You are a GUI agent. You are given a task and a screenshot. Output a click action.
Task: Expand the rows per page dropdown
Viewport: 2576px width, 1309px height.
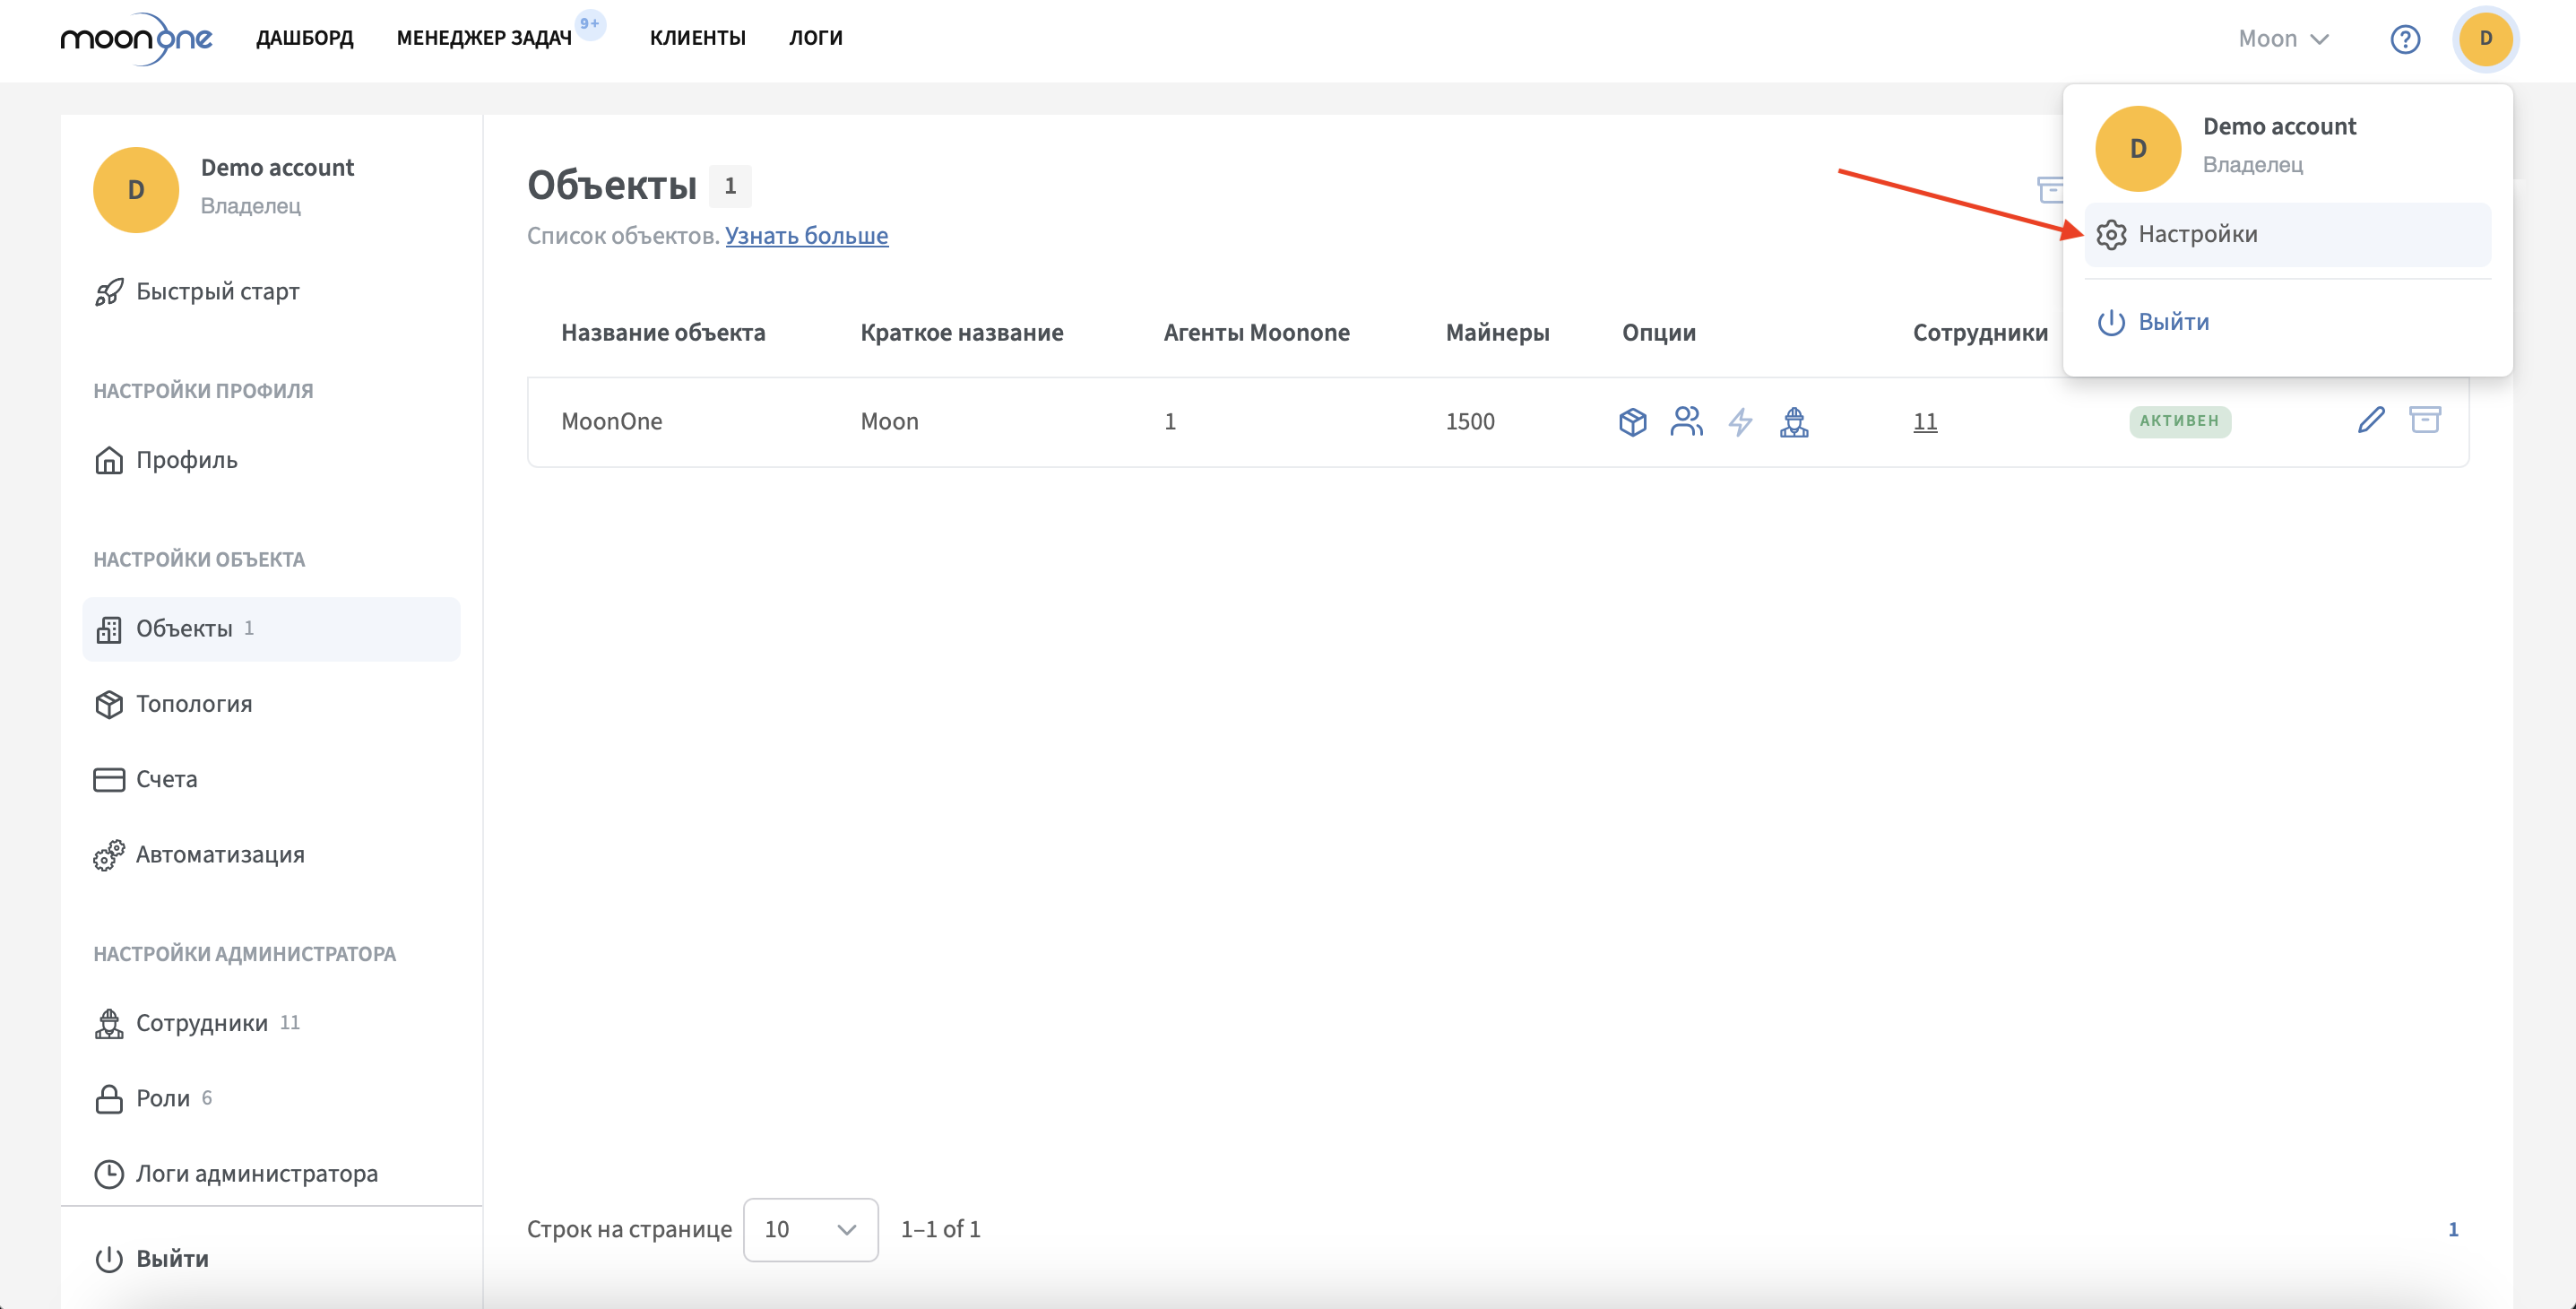point(810,1229)
